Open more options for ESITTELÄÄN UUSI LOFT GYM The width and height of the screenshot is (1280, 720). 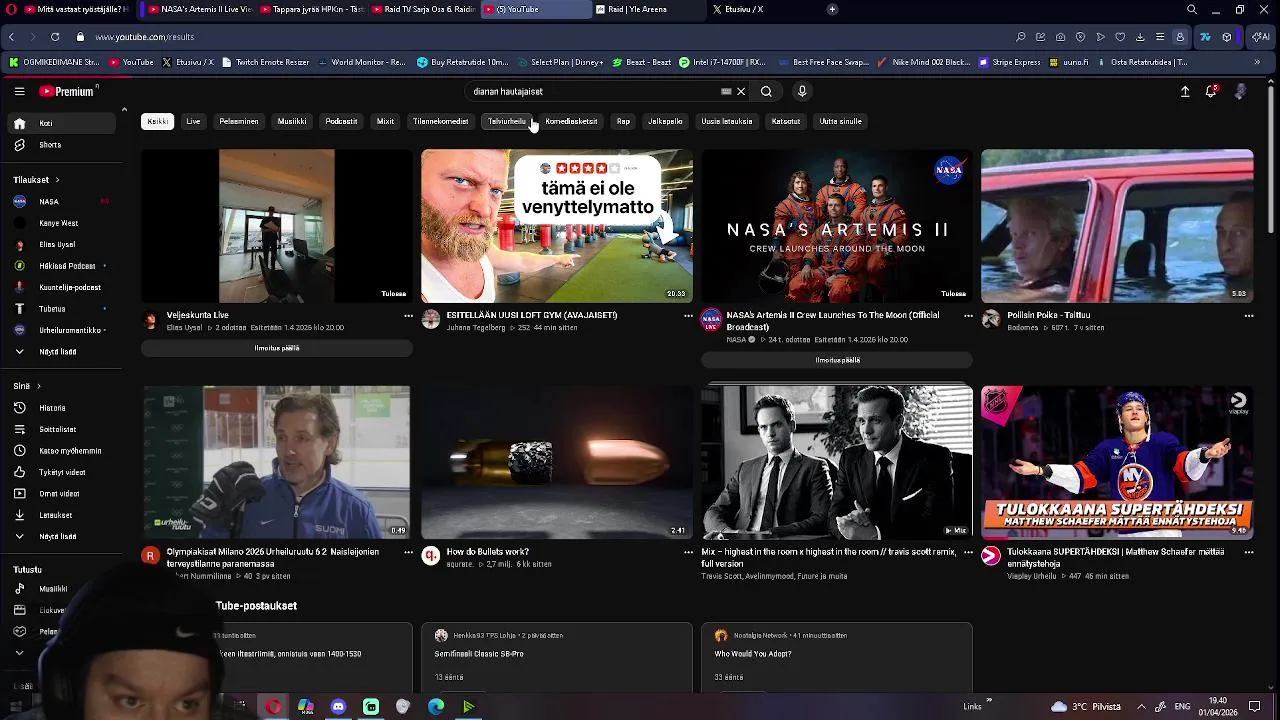688,316
